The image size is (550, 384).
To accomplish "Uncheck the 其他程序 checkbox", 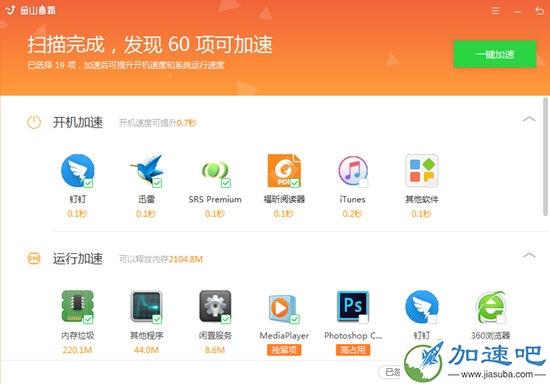I will tap(157, 319).
